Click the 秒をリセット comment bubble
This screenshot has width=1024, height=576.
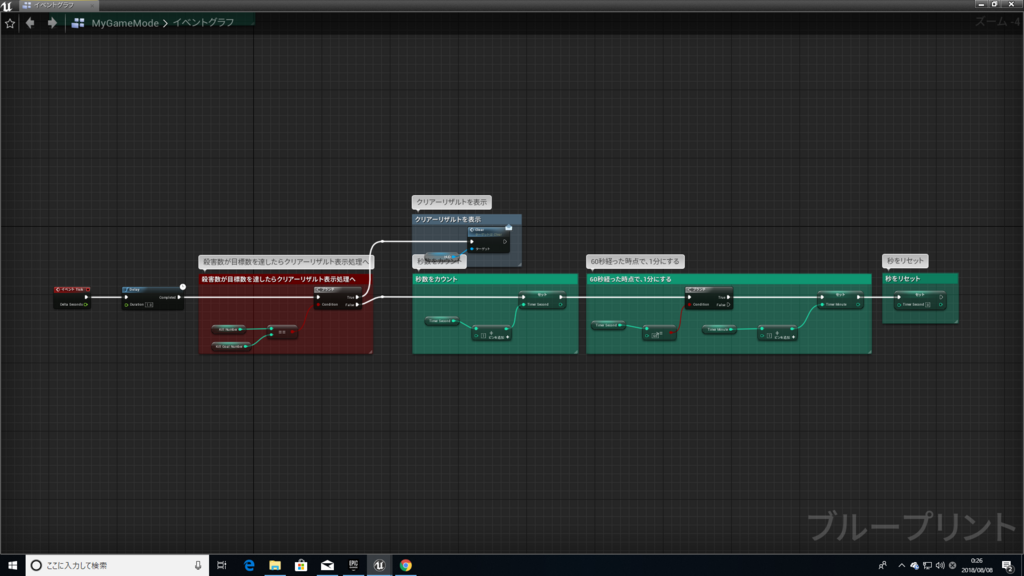(905, 261)
